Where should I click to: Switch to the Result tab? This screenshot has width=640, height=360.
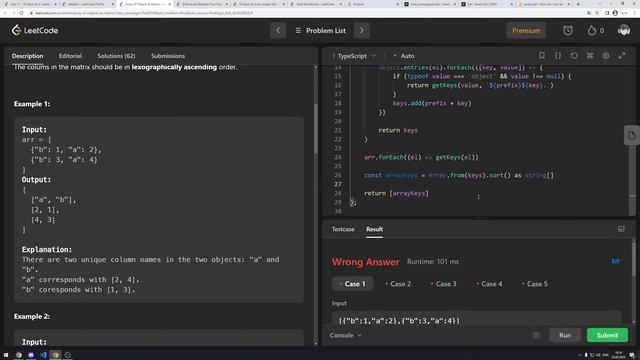(x=374, y=229)
